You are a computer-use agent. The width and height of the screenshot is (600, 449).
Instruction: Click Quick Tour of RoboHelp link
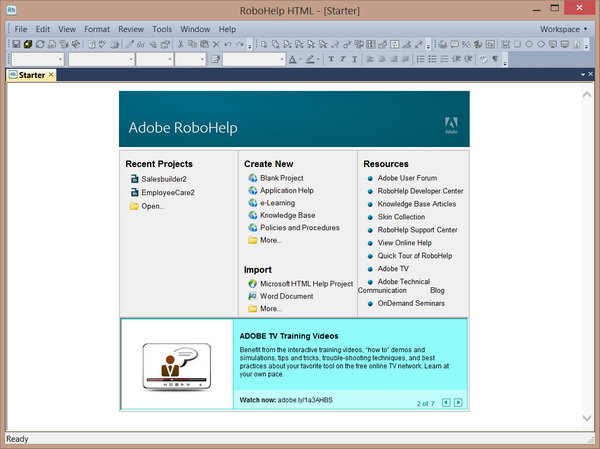(415, 256)
